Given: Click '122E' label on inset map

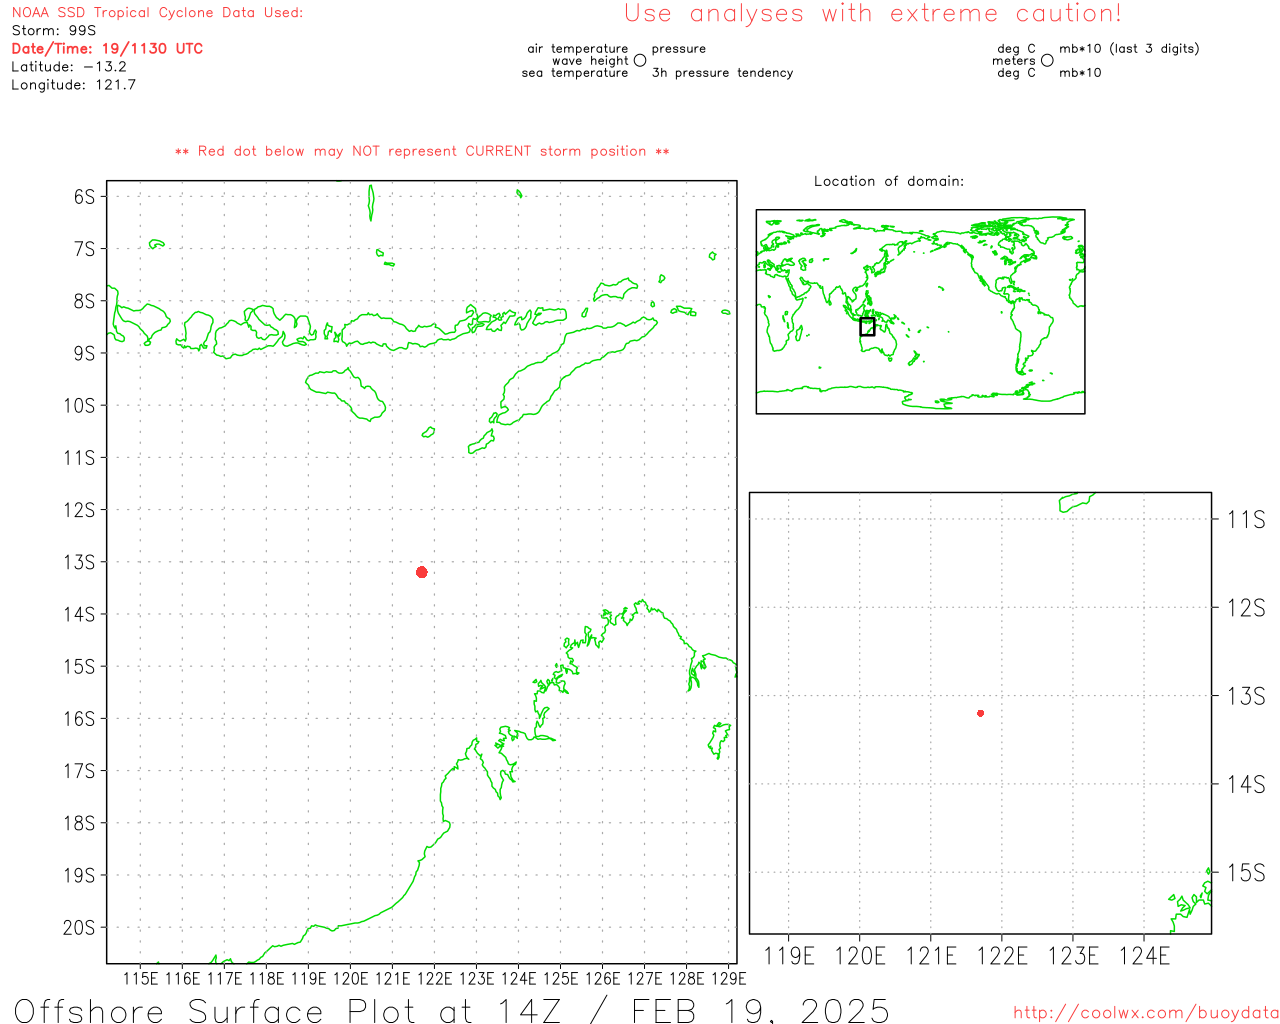Looking at the screenshot, I should pyautogui.click(x=1002, y=956).
